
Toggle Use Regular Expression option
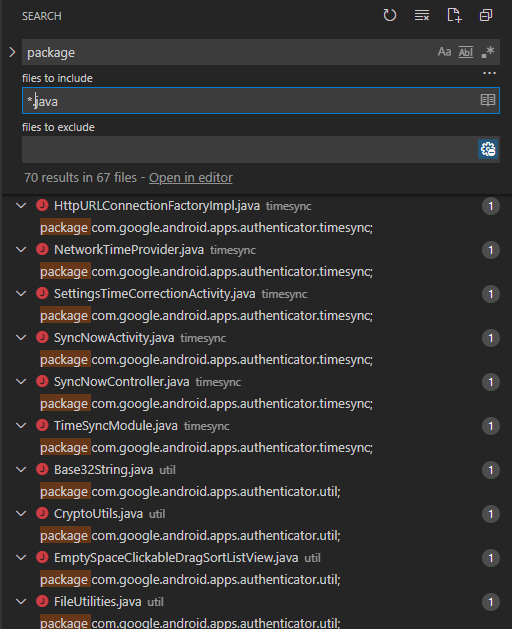coord(488,52)
